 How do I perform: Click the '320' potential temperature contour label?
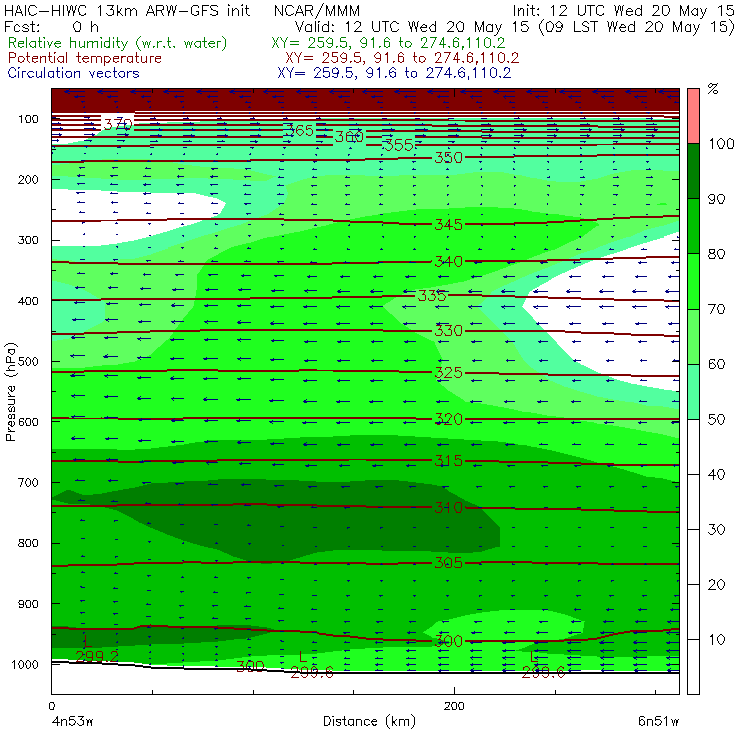click(x=448, y=419)
